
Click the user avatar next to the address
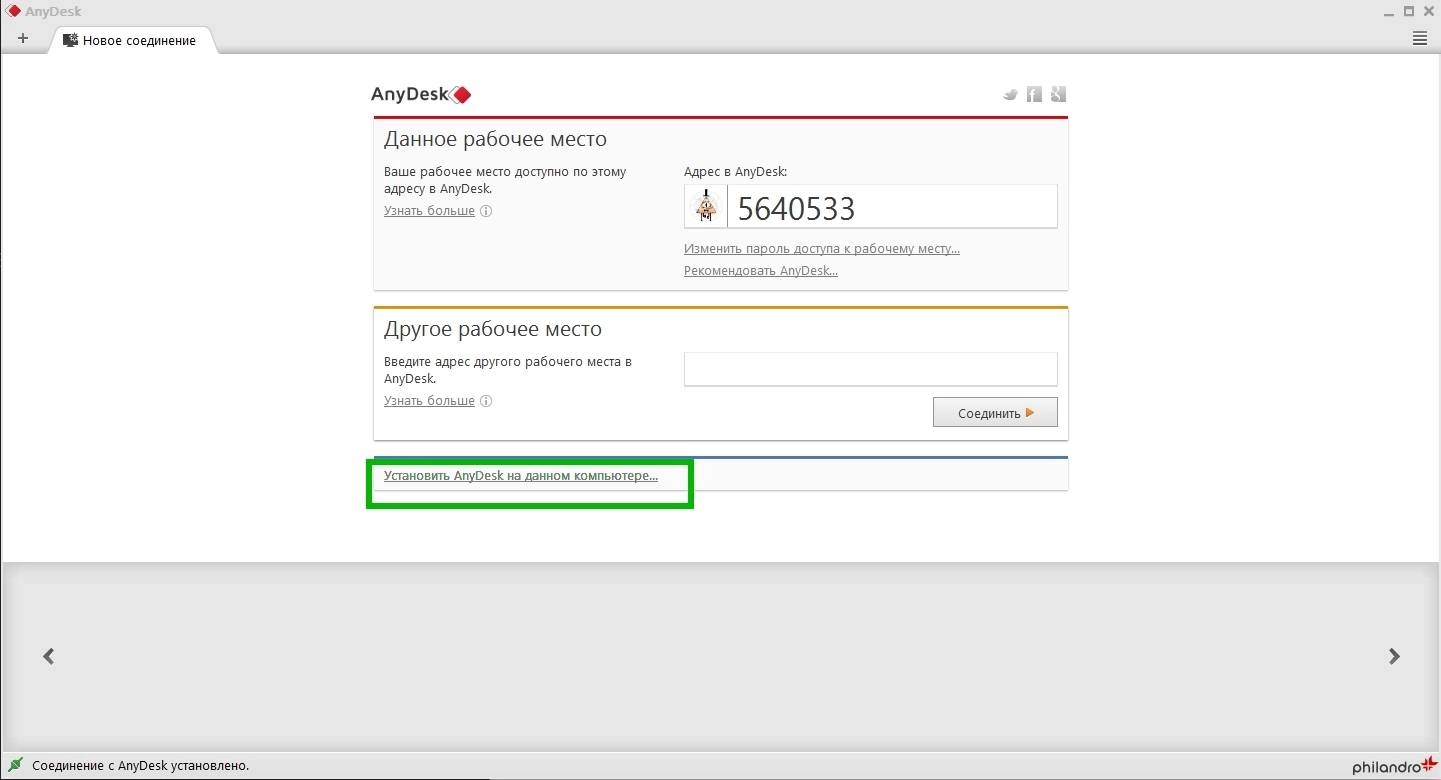point(706,207)
